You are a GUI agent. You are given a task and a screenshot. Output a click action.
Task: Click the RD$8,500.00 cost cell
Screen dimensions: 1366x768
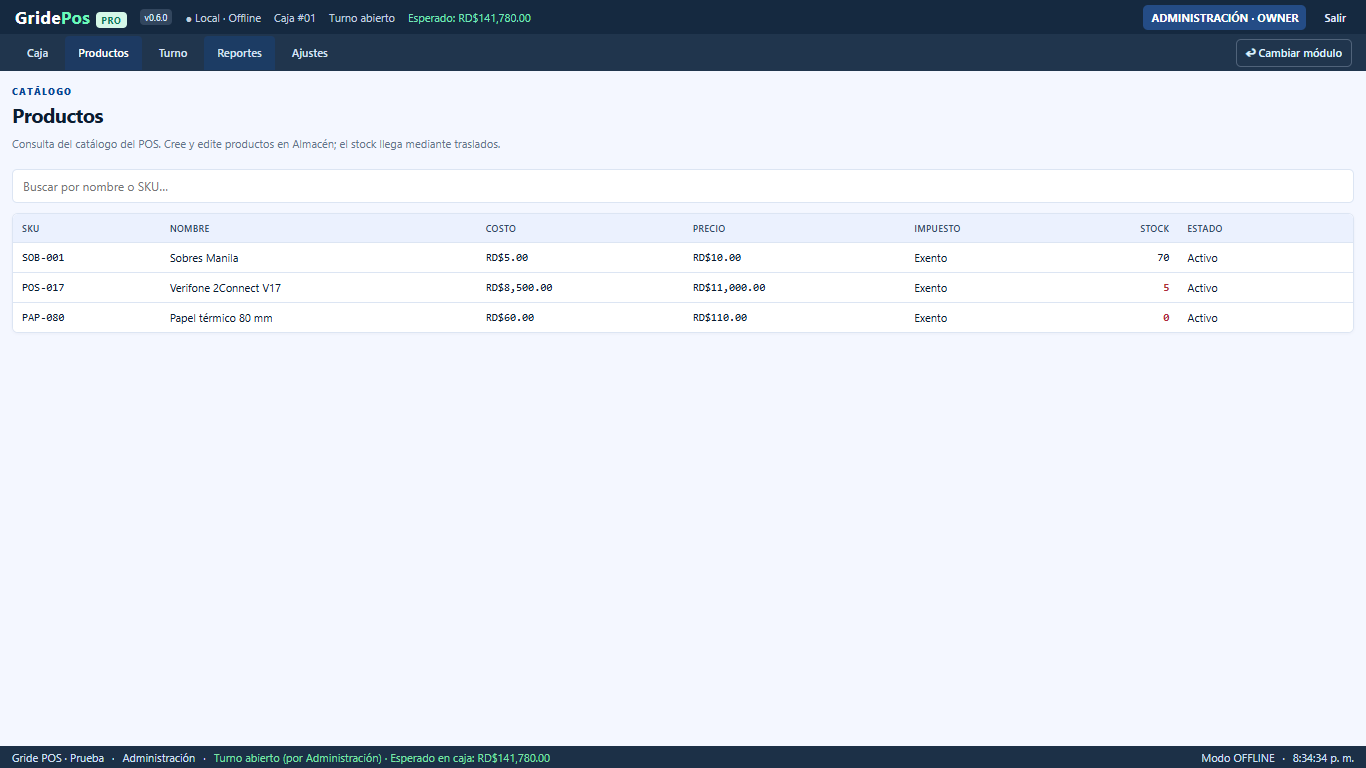click(x=519, y=288)
